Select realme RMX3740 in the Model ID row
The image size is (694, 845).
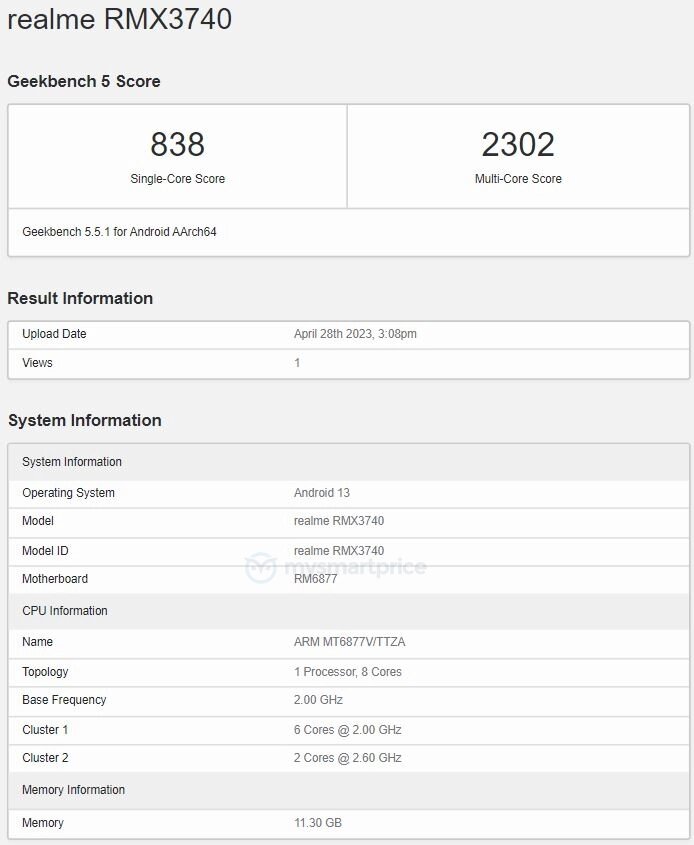coord(339,551)
